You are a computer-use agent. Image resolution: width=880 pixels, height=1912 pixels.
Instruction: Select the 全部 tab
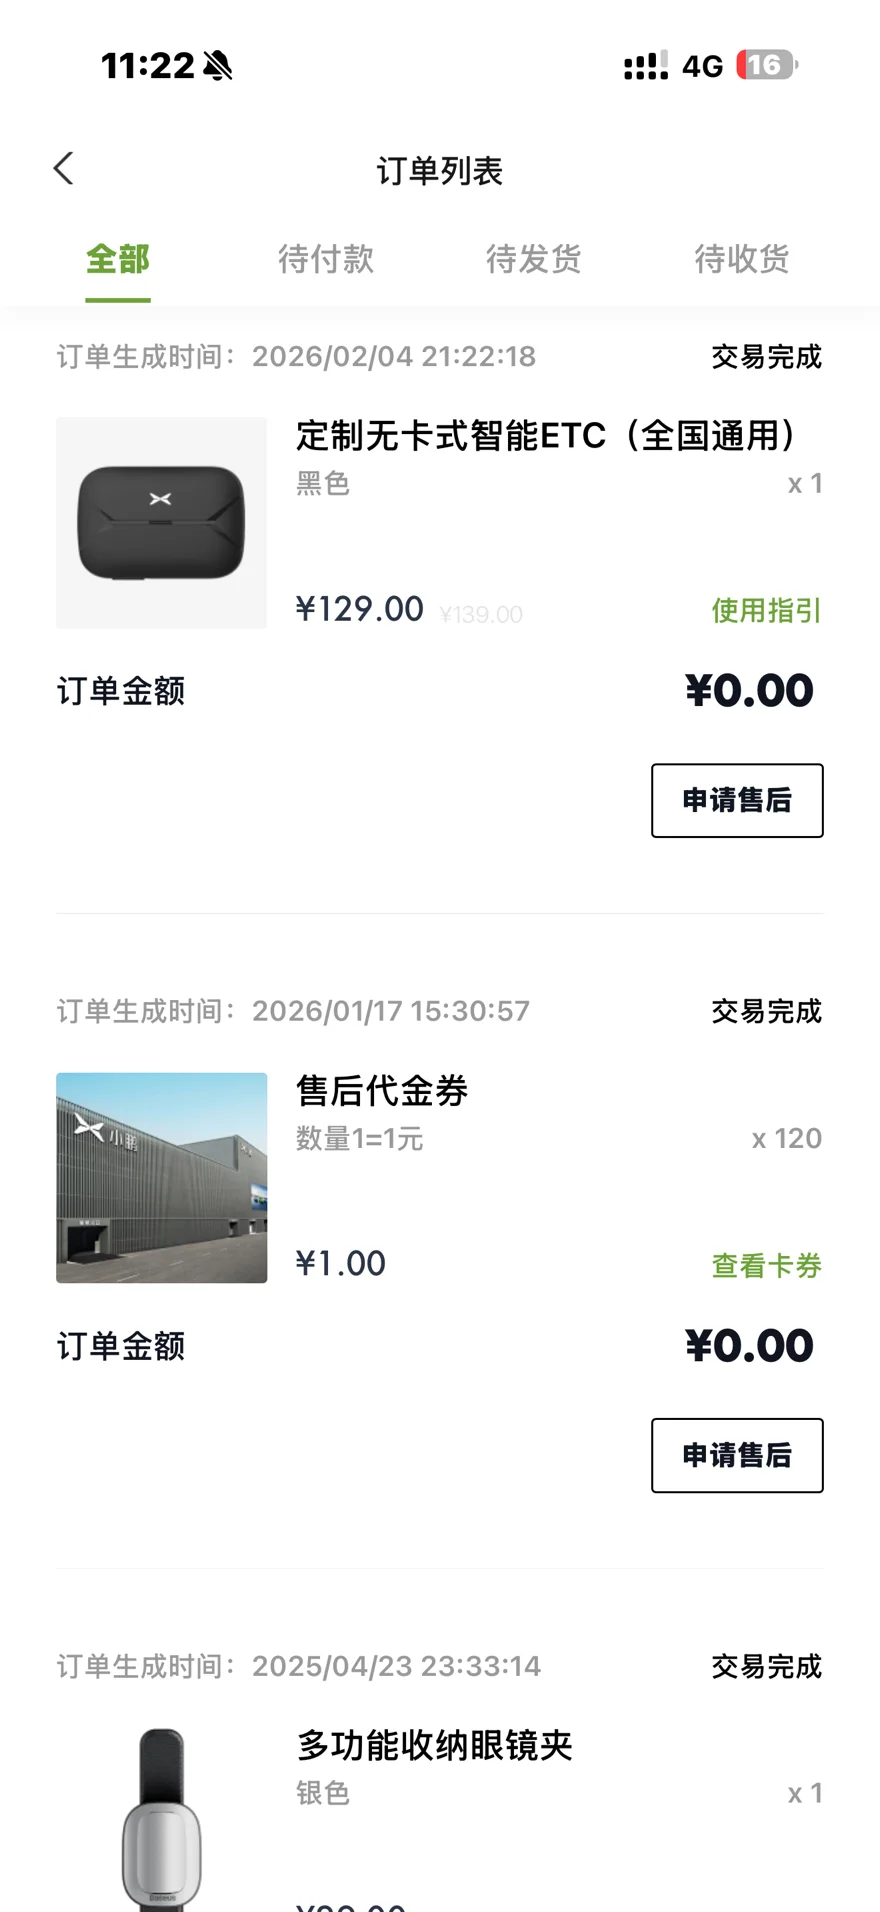click(x=118, y=260)
